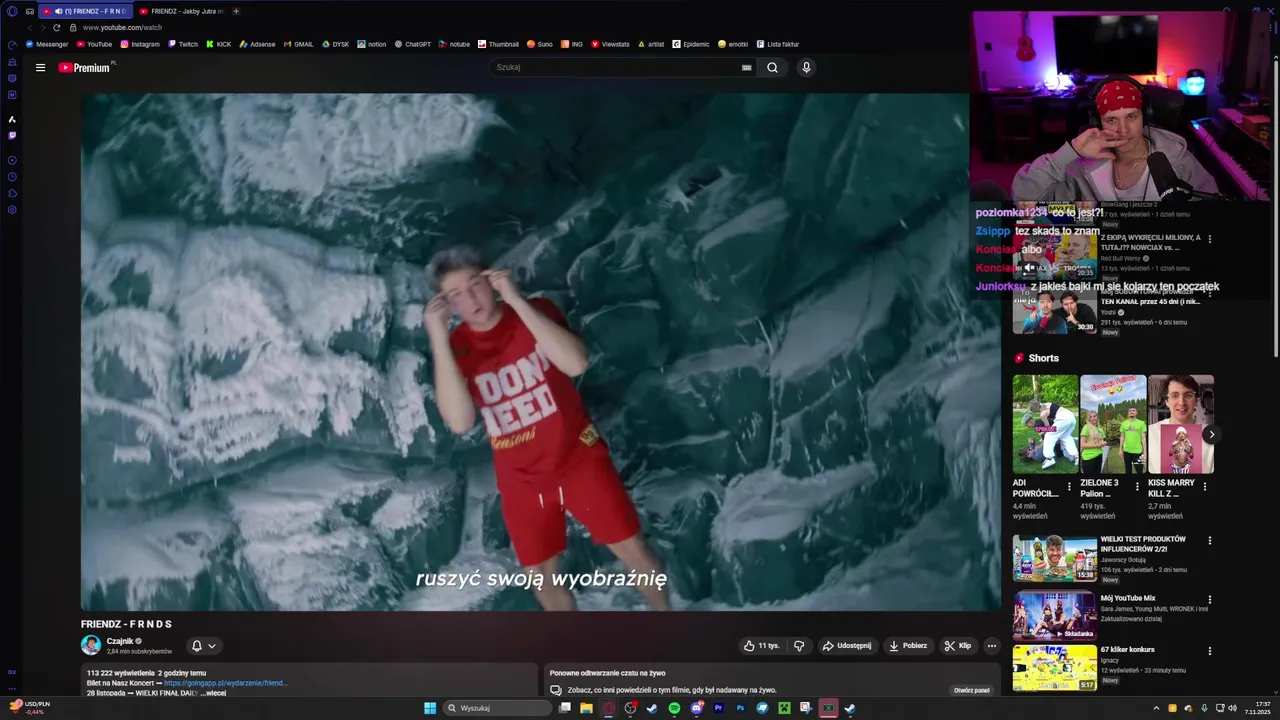Viewport: 1280px width, 720px height.
Task: Focus the Szukaj search field
Action: pos(615,67)
